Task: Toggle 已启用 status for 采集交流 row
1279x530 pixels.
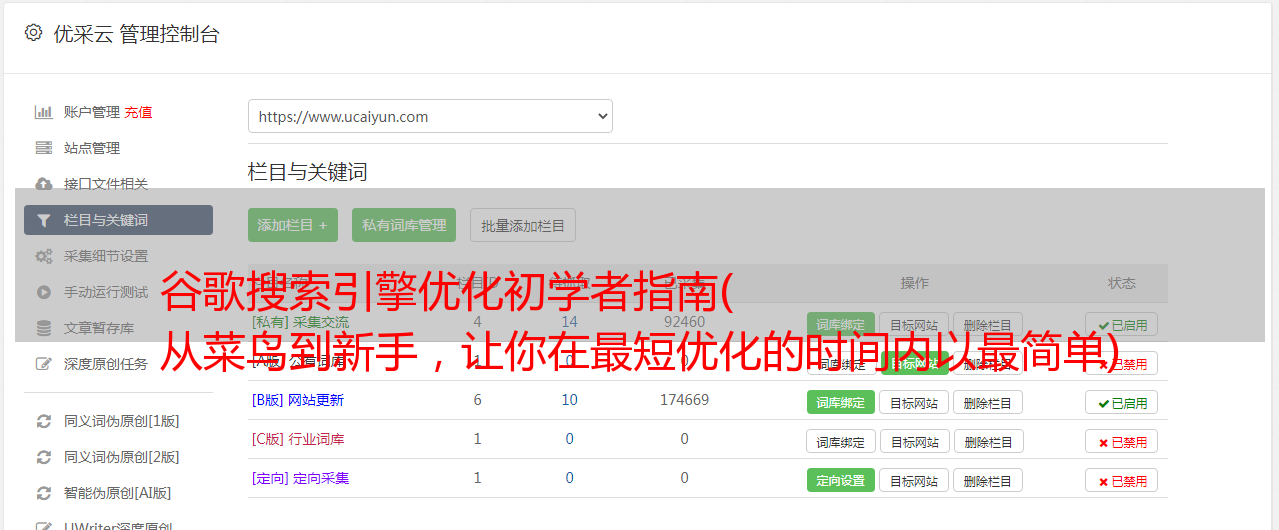Action: click(1122, 325)
